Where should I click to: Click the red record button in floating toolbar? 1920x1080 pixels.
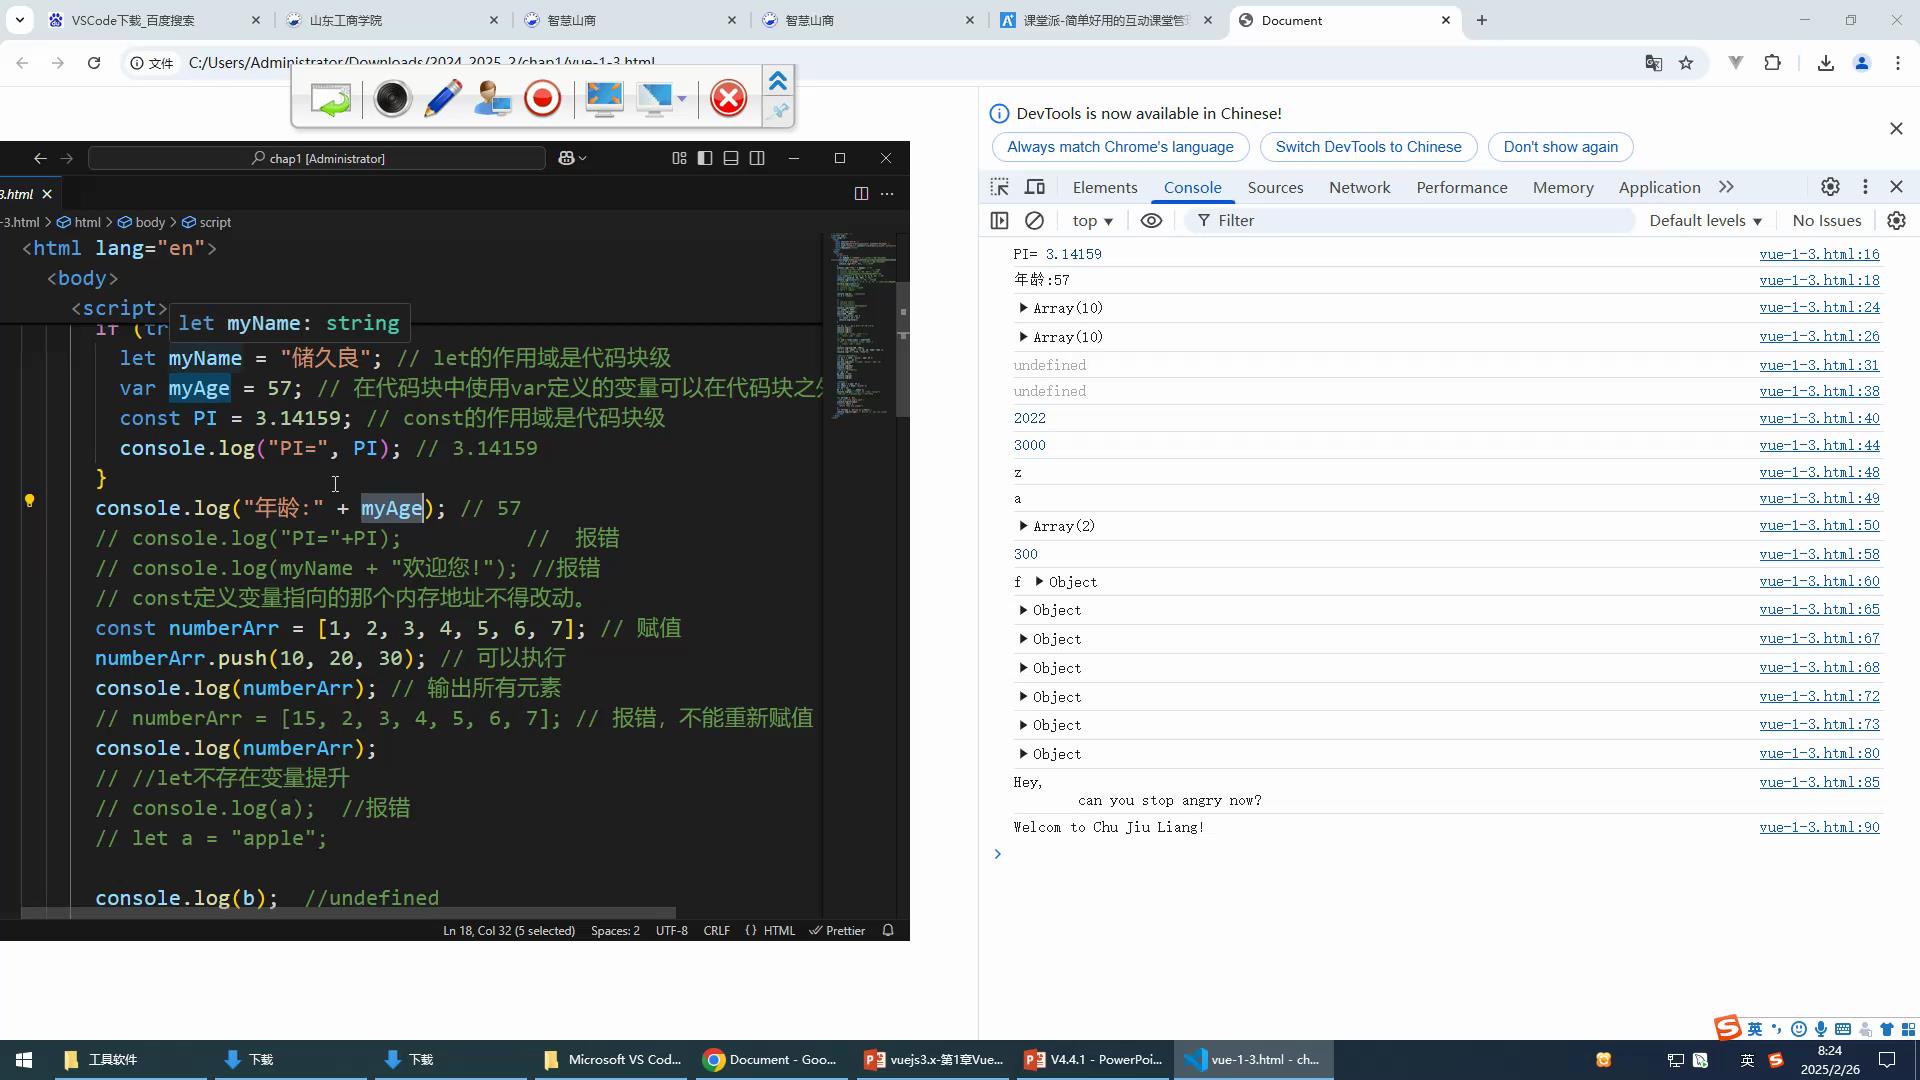pyautogui.click(x=543, y=98)
